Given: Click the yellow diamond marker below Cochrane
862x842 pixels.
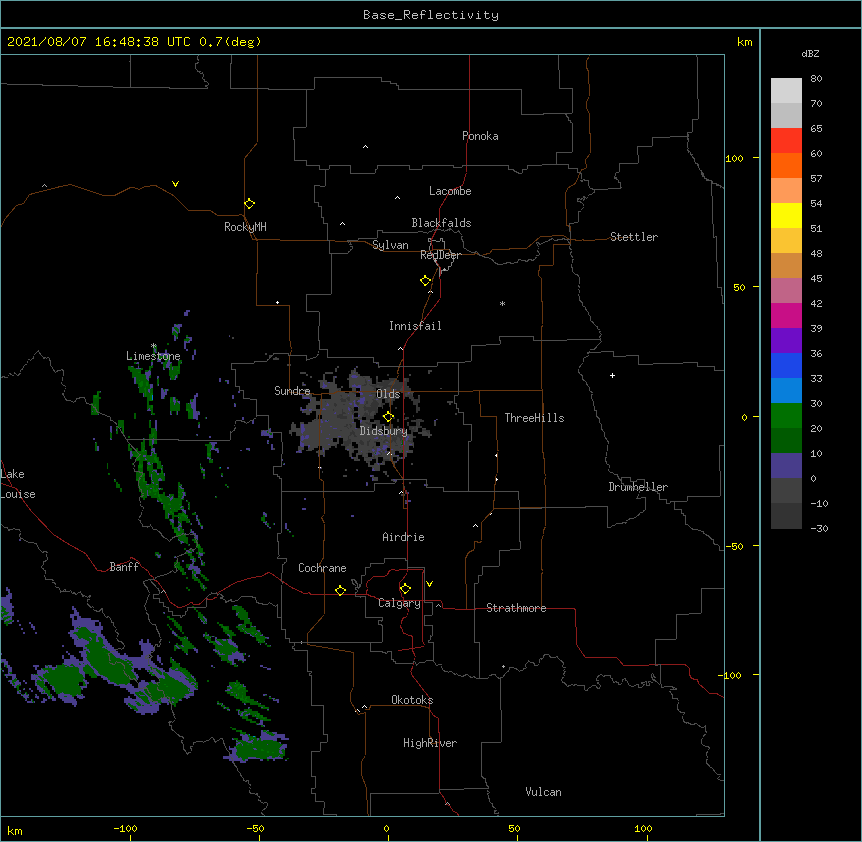Looking at the screenshot, I should [340, 590].
